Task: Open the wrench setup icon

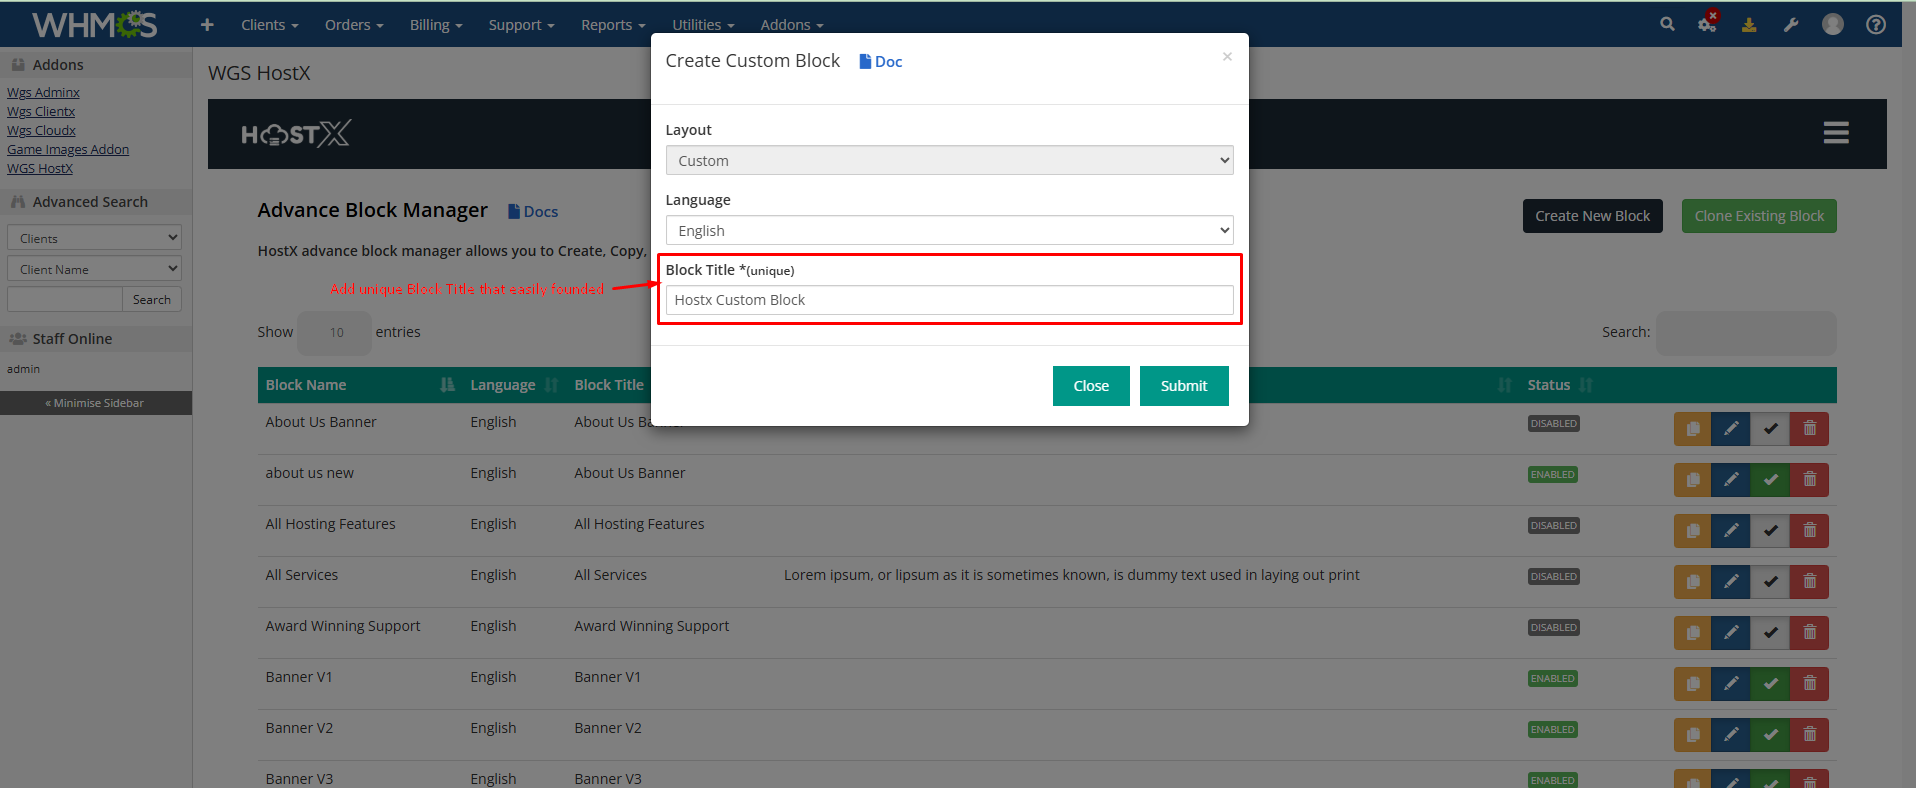Action: click(1791, 25)
